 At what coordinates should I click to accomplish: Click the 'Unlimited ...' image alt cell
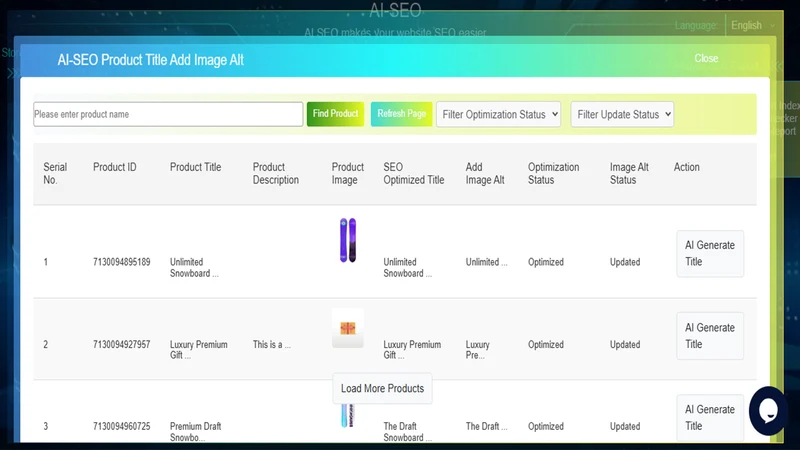(x=486, y=262)
